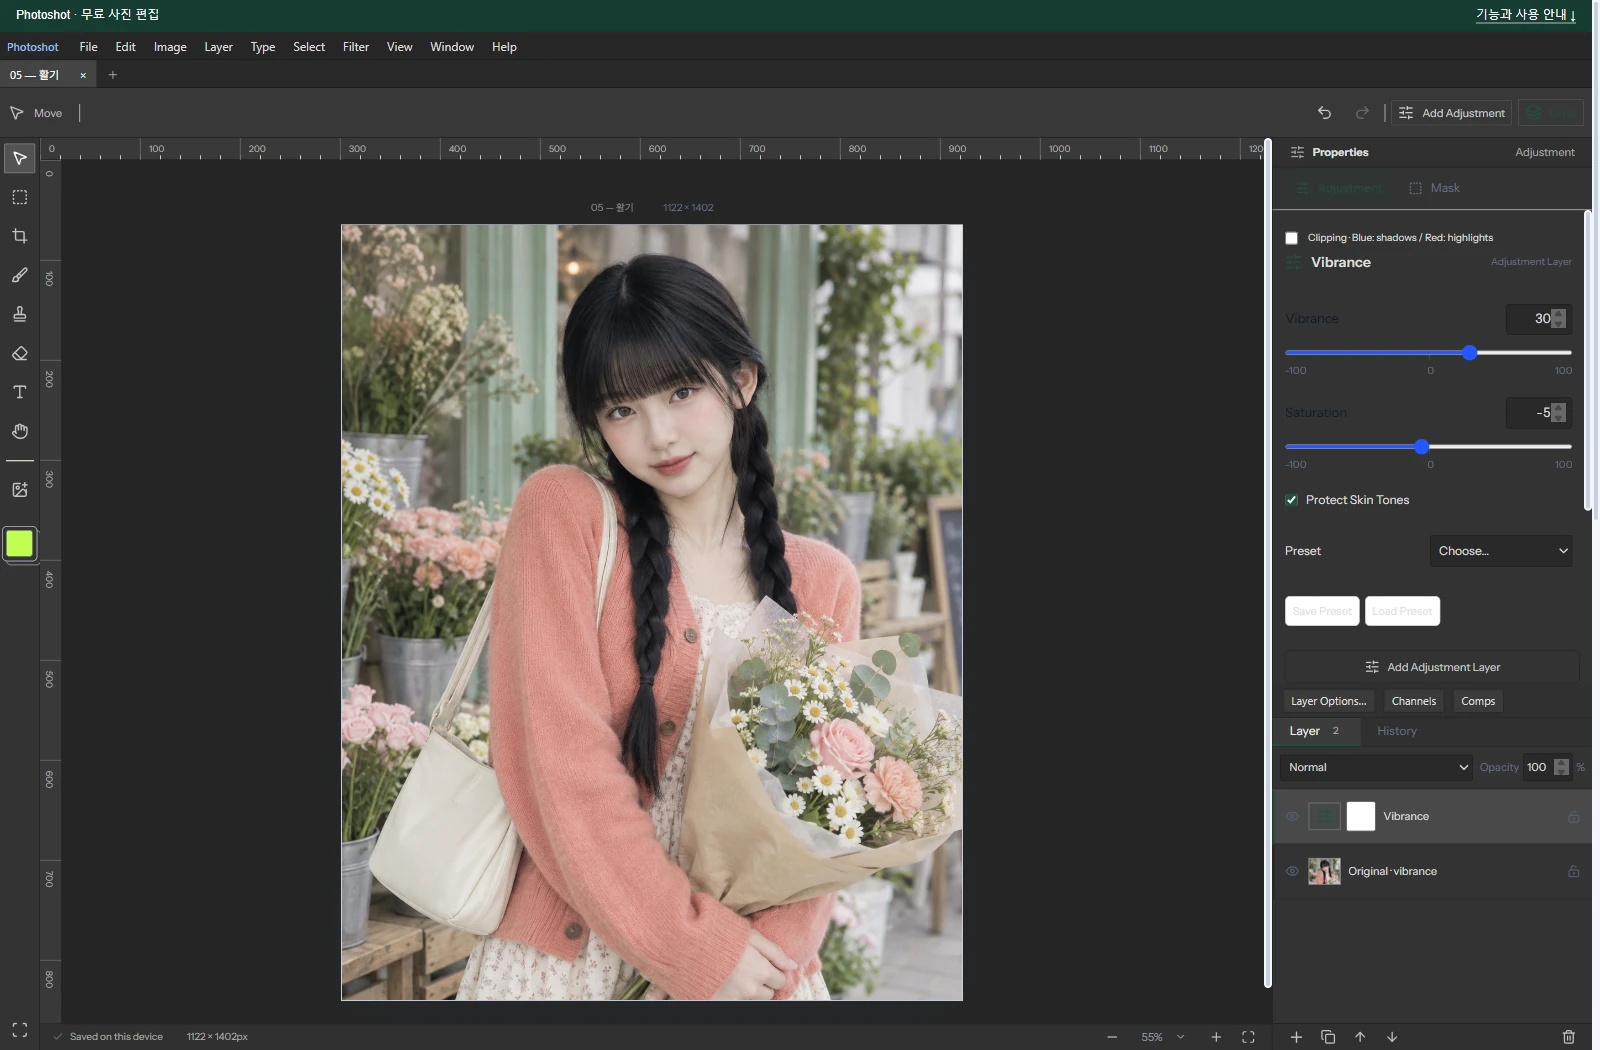The height and width of the screenshot is (1050, 1600).
Task: Open the Filter menu
Action: click(356, 47)
